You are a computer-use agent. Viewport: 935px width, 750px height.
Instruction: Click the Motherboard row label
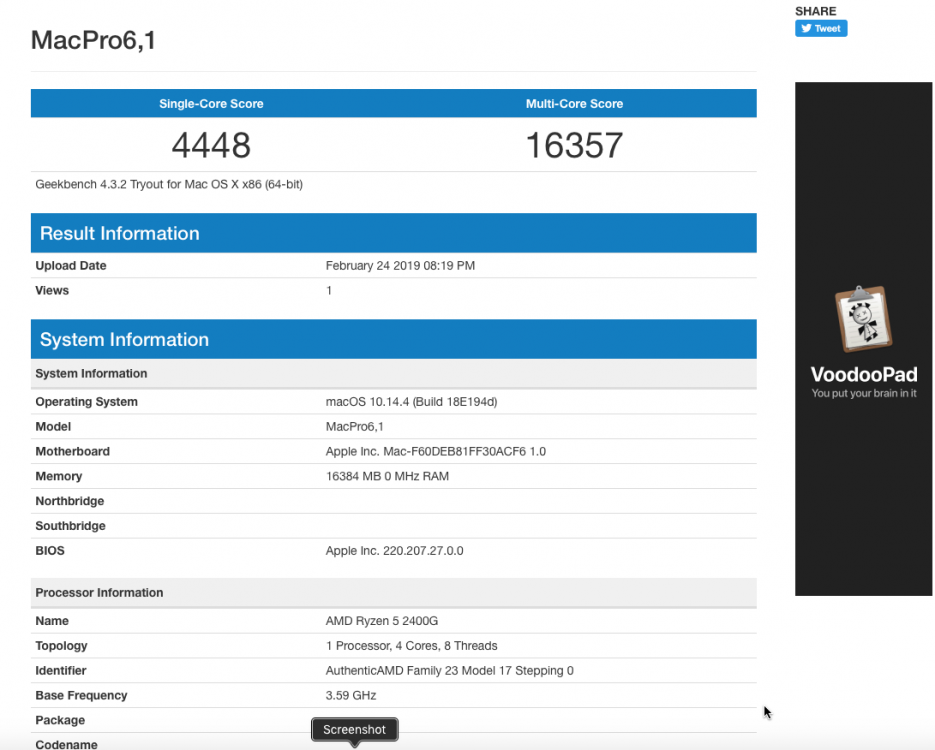(x=73, y=451)
